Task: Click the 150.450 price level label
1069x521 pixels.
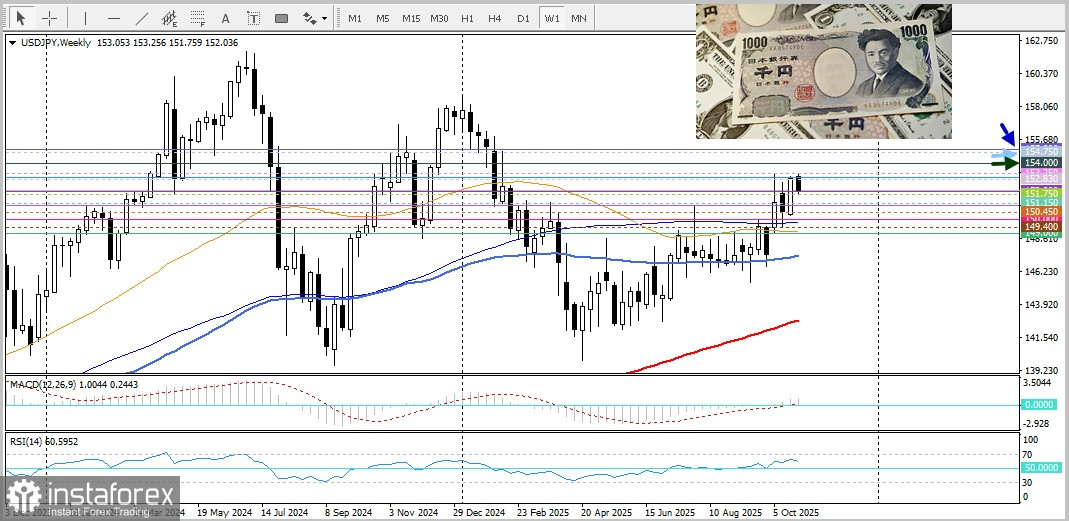Action: (1040, 212)
